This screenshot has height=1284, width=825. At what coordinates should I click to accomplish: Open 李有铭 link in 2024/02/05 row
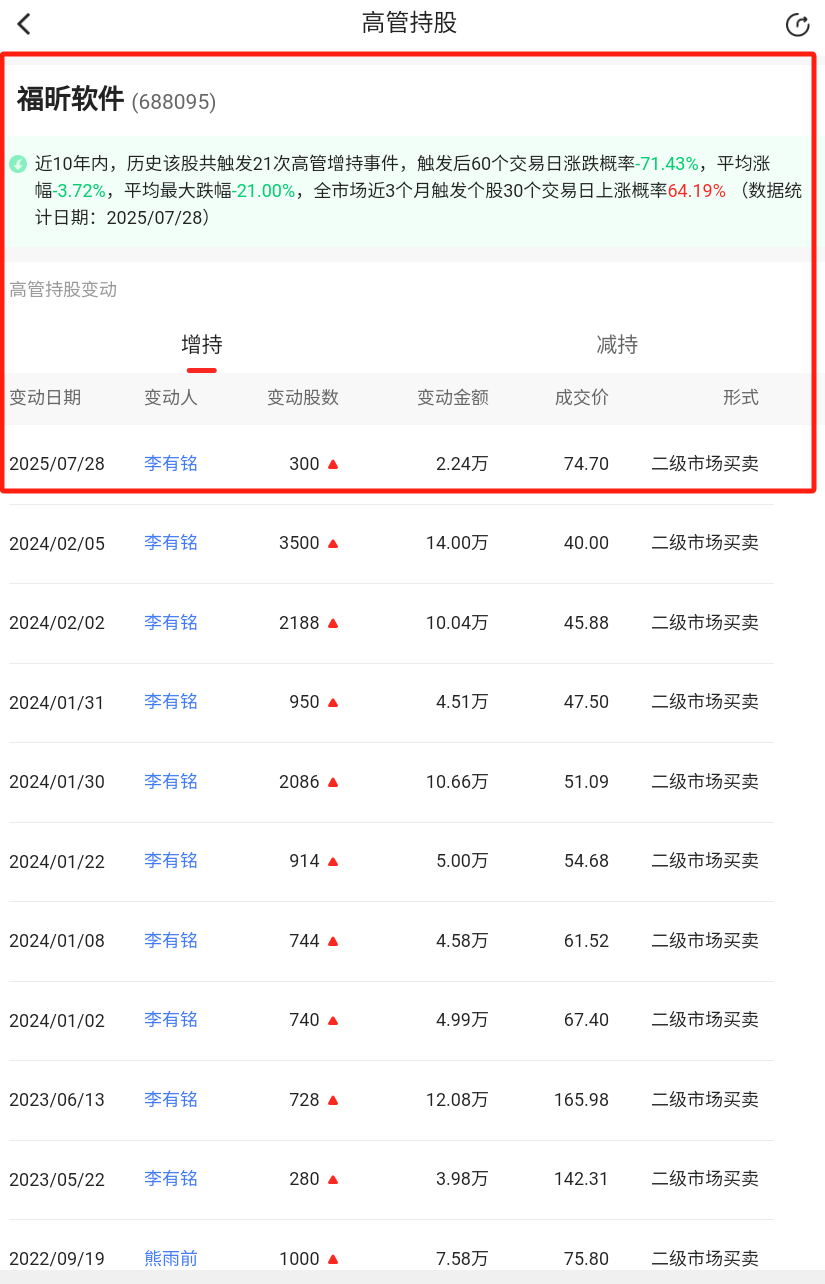tap(171, 543)
